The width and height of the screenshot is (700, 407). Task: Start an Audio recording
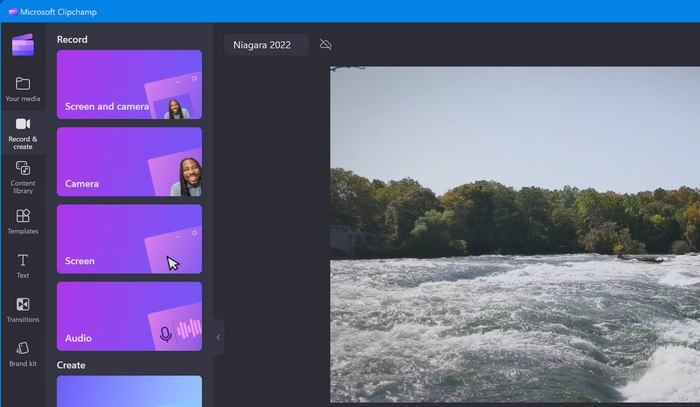tap(129, 316)
